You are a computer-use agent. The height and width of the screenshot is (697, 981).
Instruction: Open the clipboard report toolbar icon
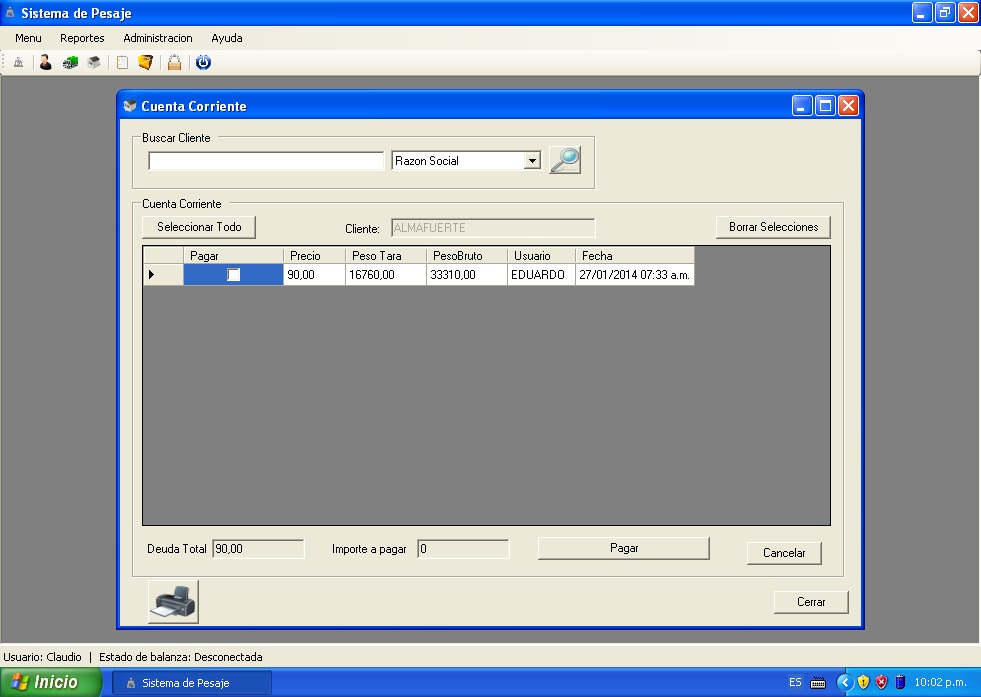[x=122, y=62]
